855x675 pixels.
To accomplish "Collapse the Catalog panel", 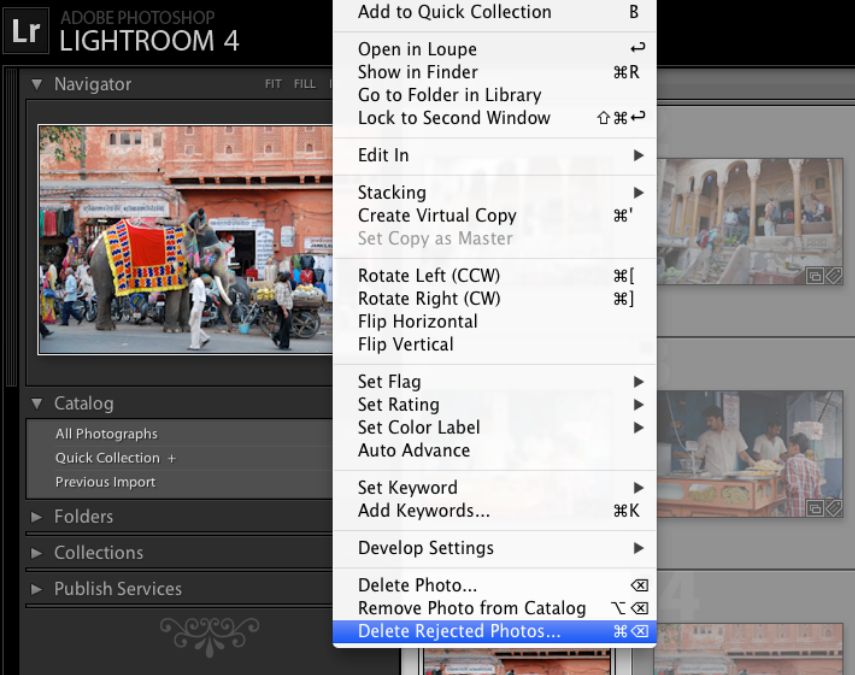I will coord(37,404).
